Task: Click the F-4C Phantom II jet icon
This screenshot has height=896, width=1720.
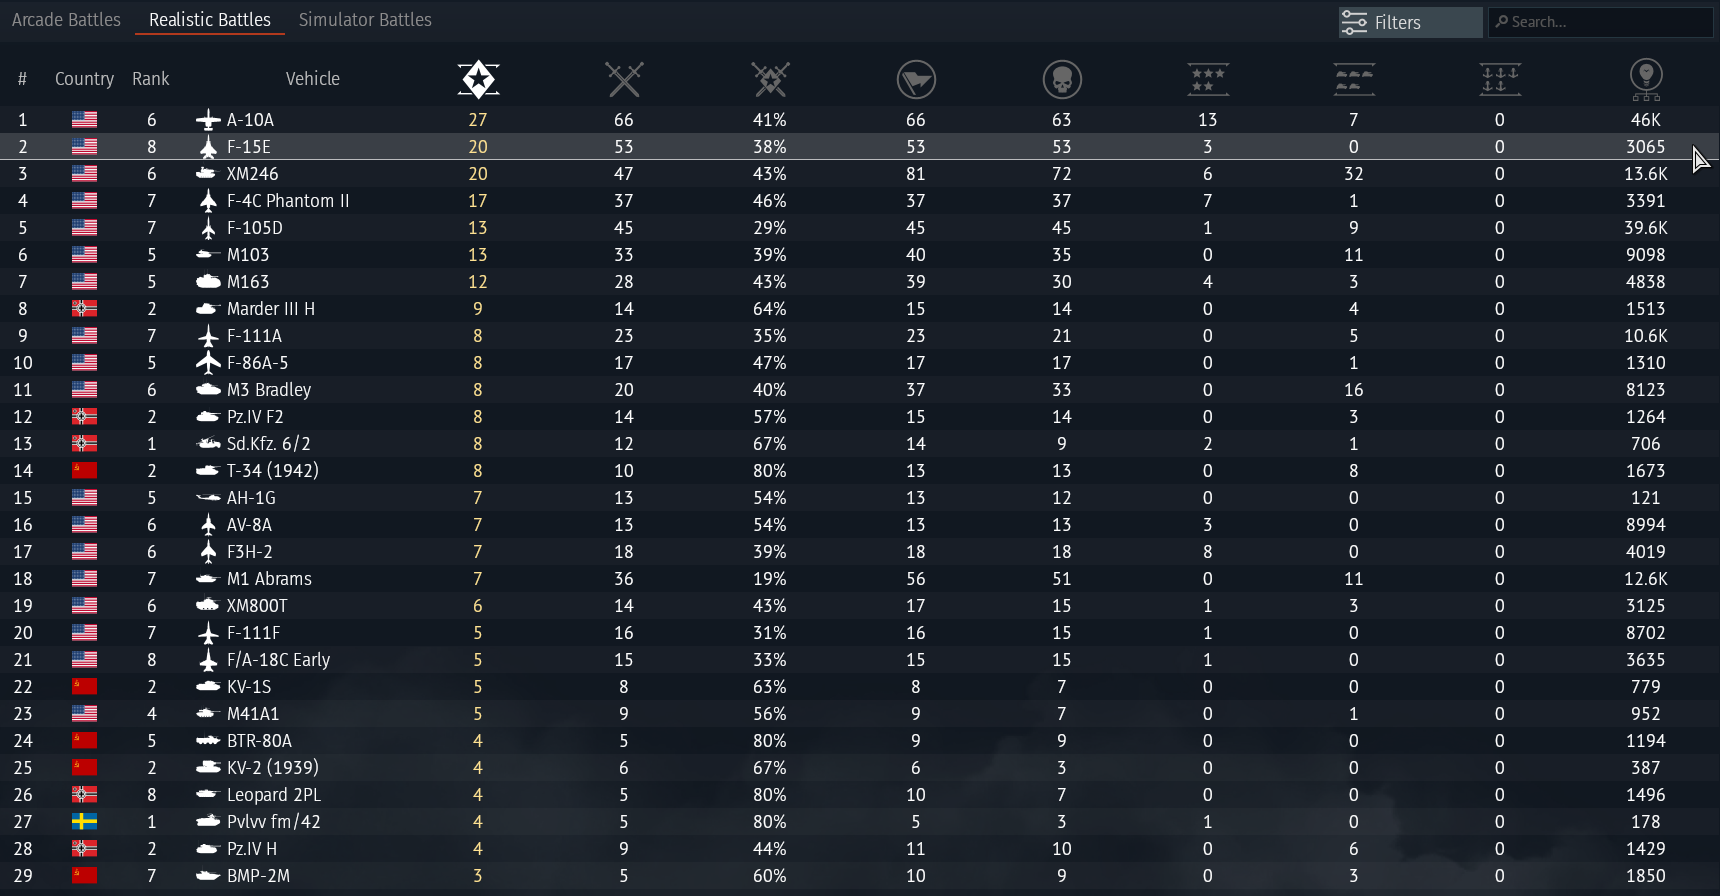Action: point(208,201)
